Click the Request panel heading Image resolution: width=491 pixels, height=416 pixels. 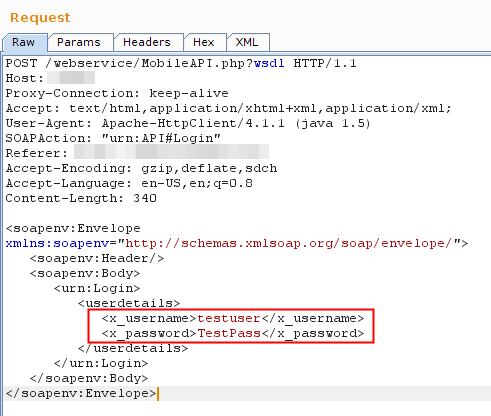tap(40, 17)
